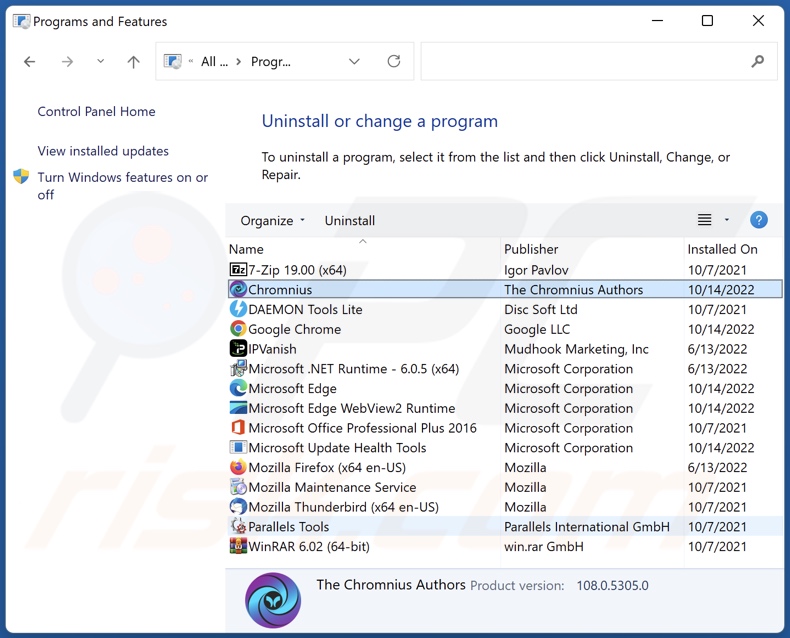This screenshot has height=638, width=790.
Task: Go back with the left arrow
Action: (x=30, y=61)
